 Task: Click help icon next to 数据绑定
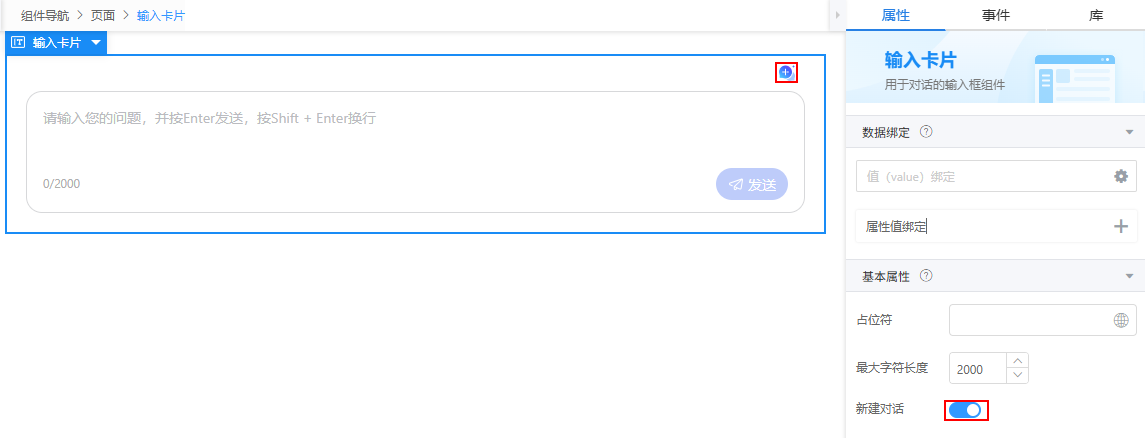pyautogui.click(x=926, y=132)
